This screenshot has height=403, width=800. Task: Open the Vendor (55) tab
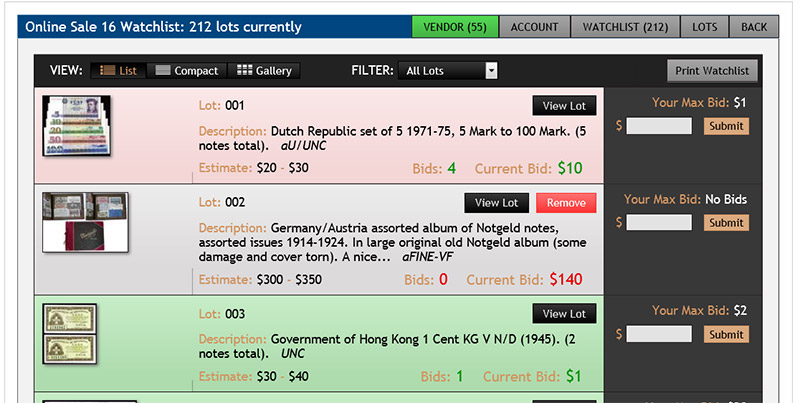pos(454,27)
